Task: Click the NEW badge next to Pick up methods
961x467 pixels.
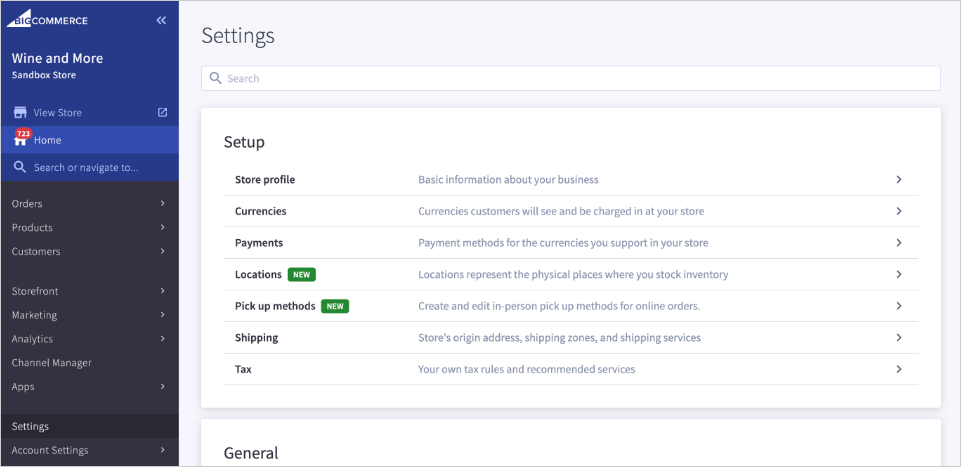Action: (335, 306)
